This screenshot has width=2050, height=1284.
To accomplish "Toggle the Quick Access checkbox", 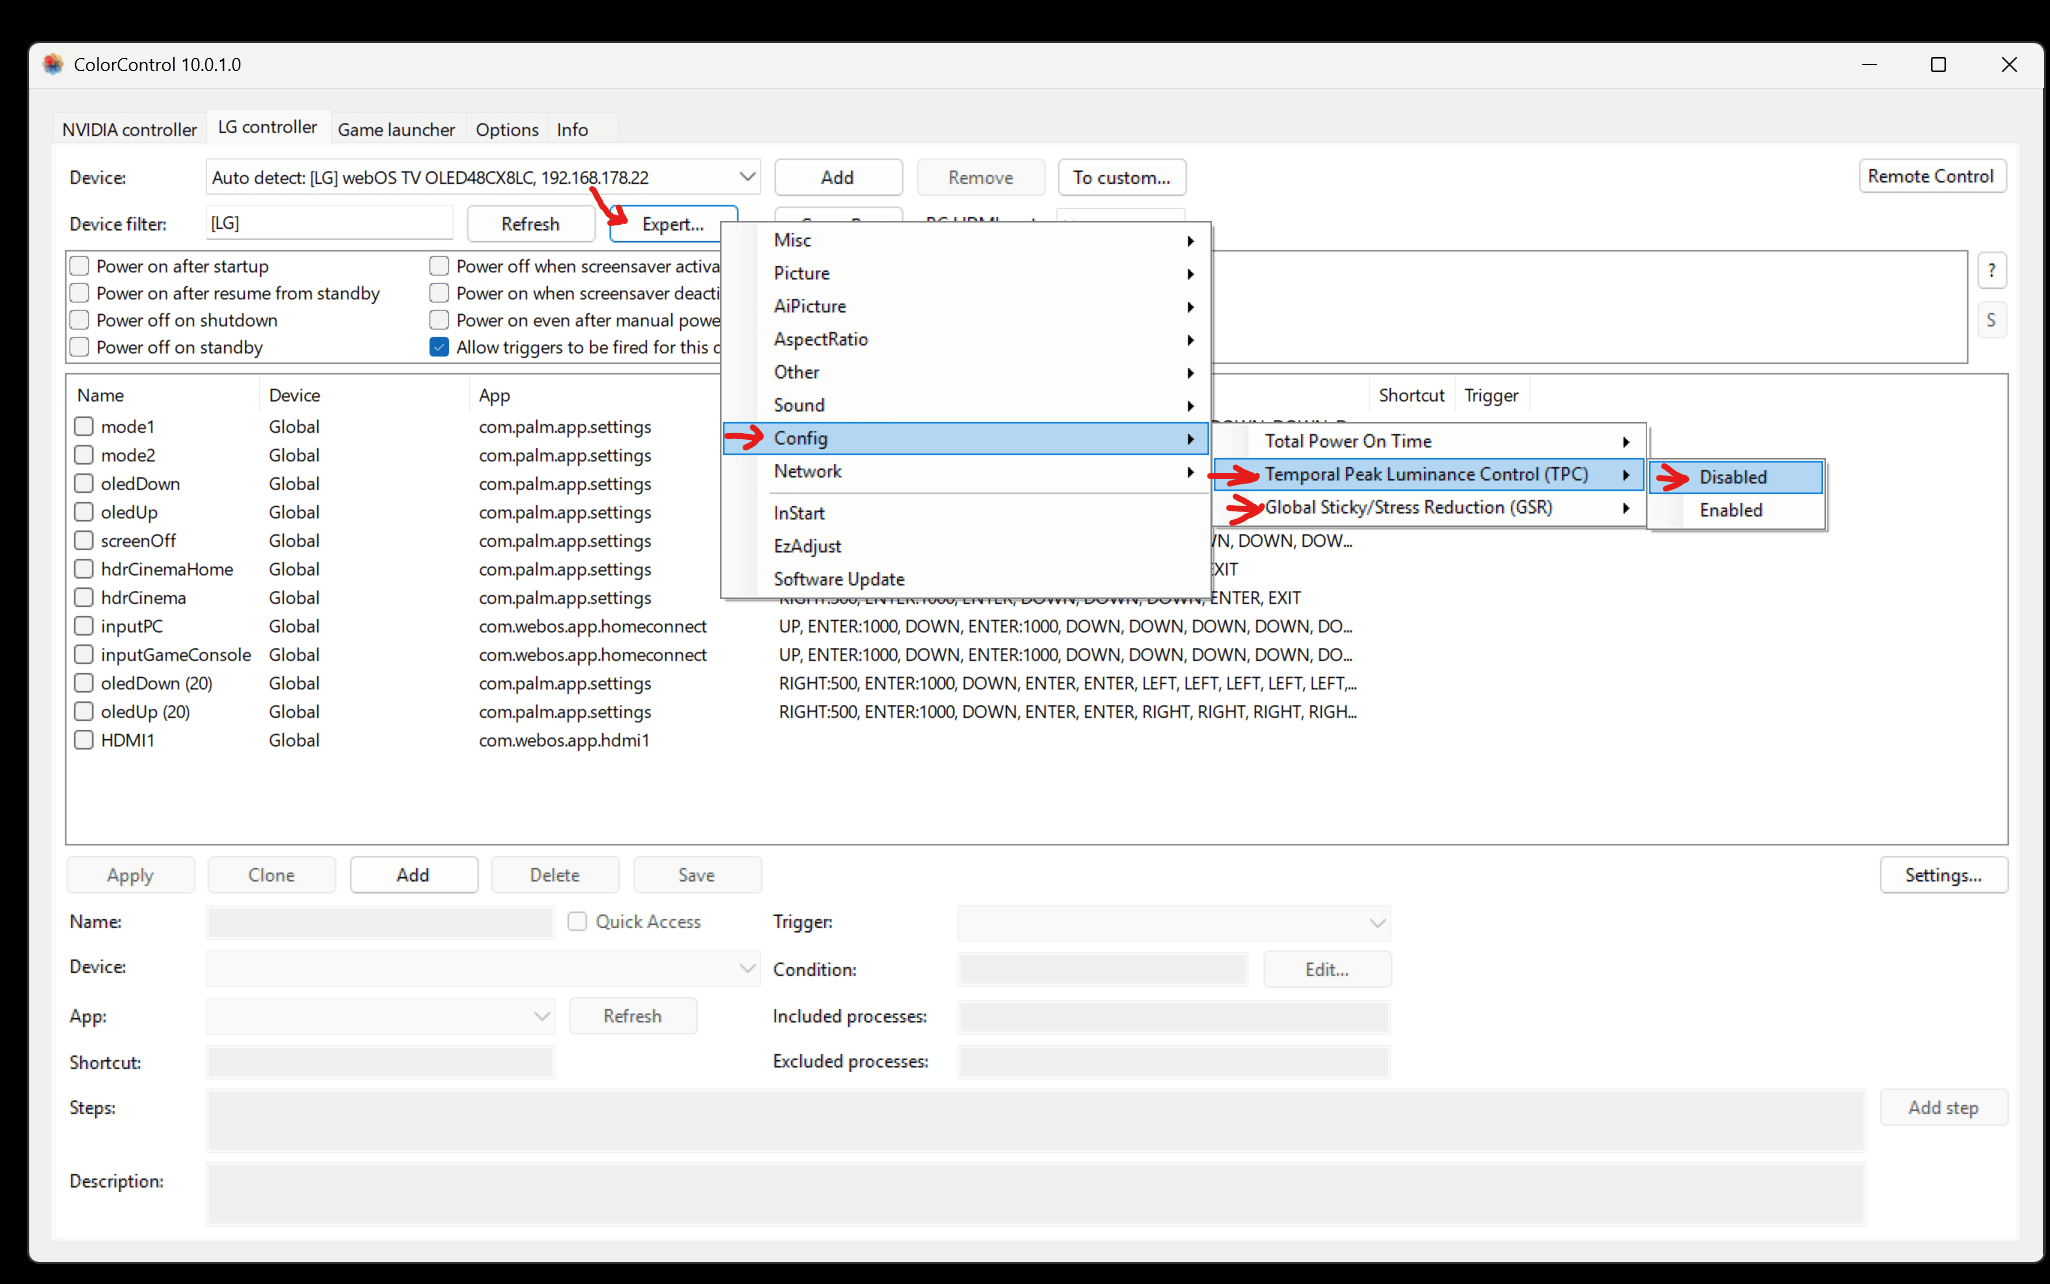I will click(577, 921).
